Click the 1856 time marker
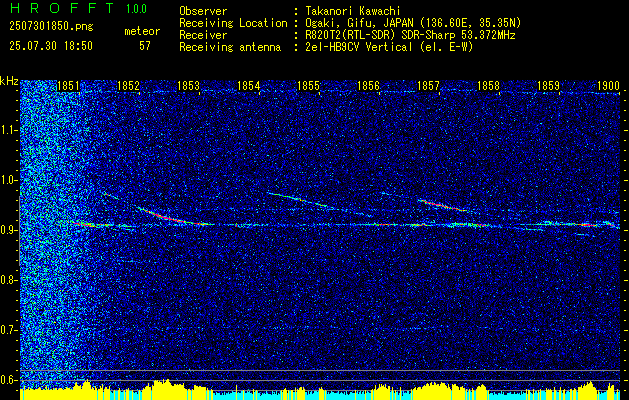This screenshot has width=629, height=400. (368, 86)
